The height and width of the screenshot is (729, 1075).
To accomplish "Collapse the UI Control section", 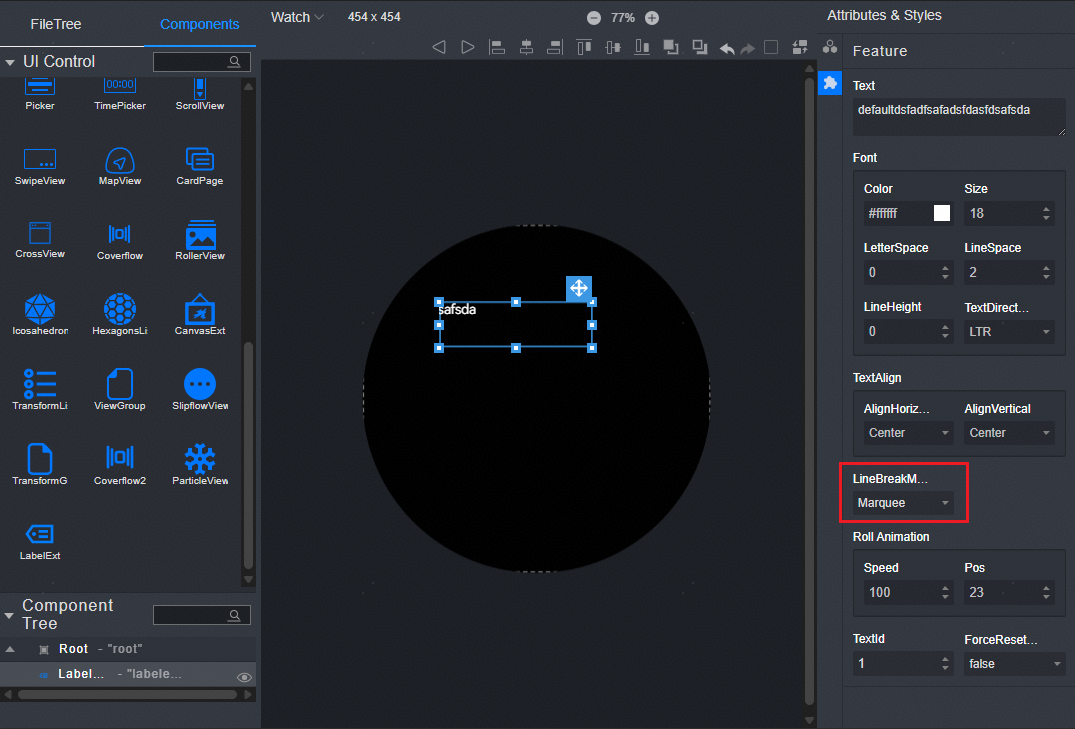I will click(11, 62).
